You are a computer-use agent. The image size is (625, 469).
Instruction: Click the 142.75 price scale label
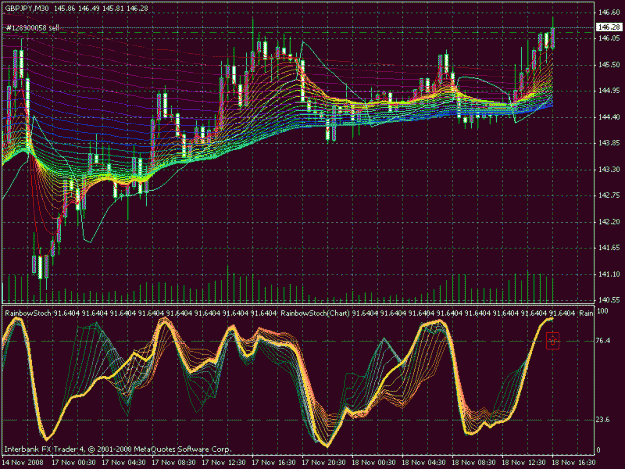(609, 195)
